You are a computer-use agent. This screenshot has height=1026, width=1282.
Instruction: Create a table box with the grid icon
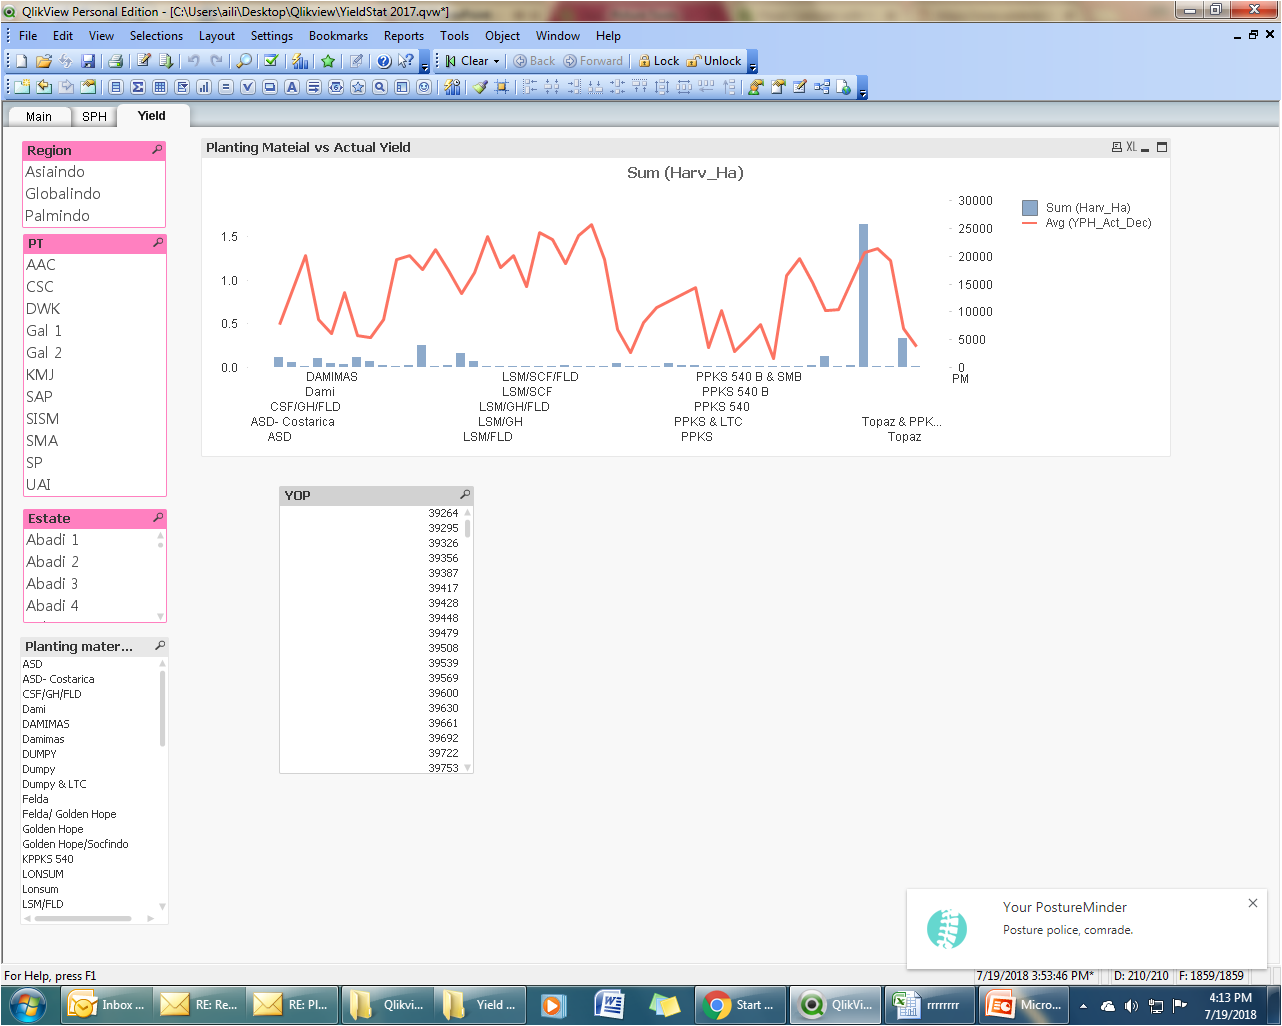tap(160, 87)
